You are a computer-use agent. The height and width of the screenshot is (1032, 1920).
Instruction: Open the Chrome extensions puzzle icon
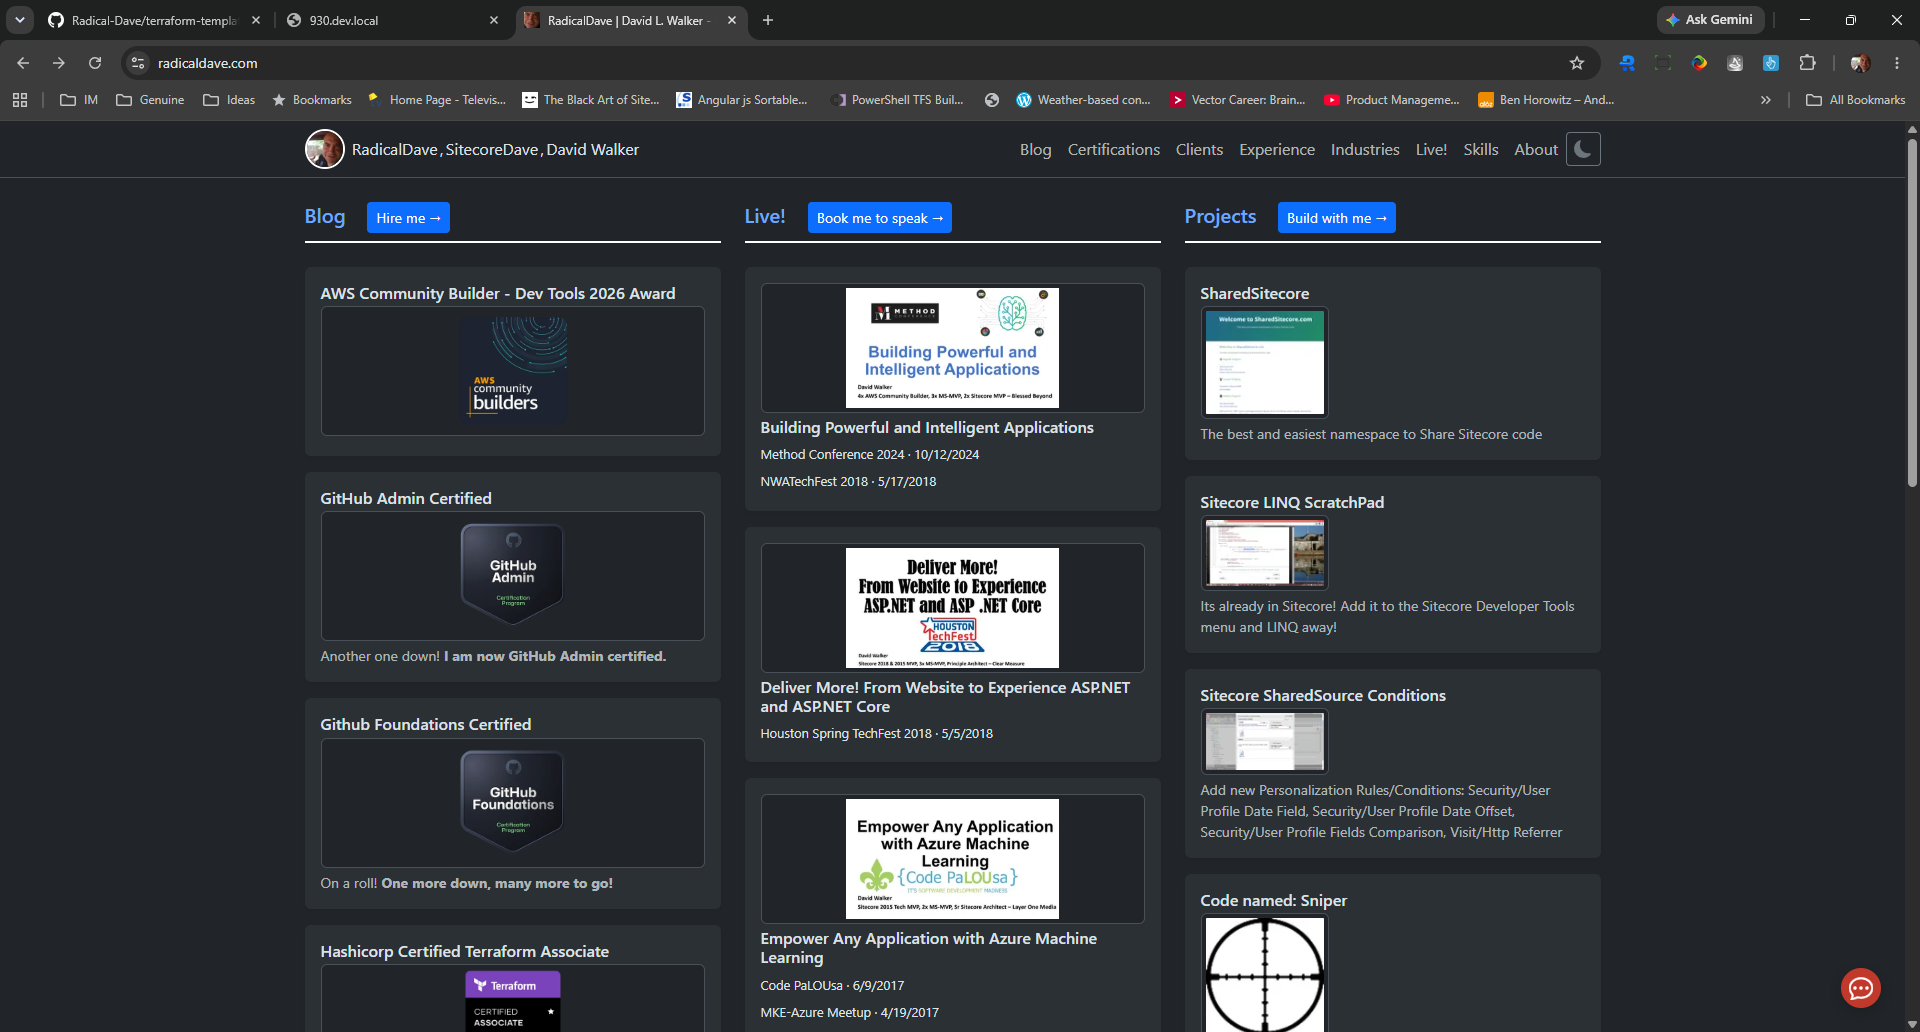pos(1807,63)
